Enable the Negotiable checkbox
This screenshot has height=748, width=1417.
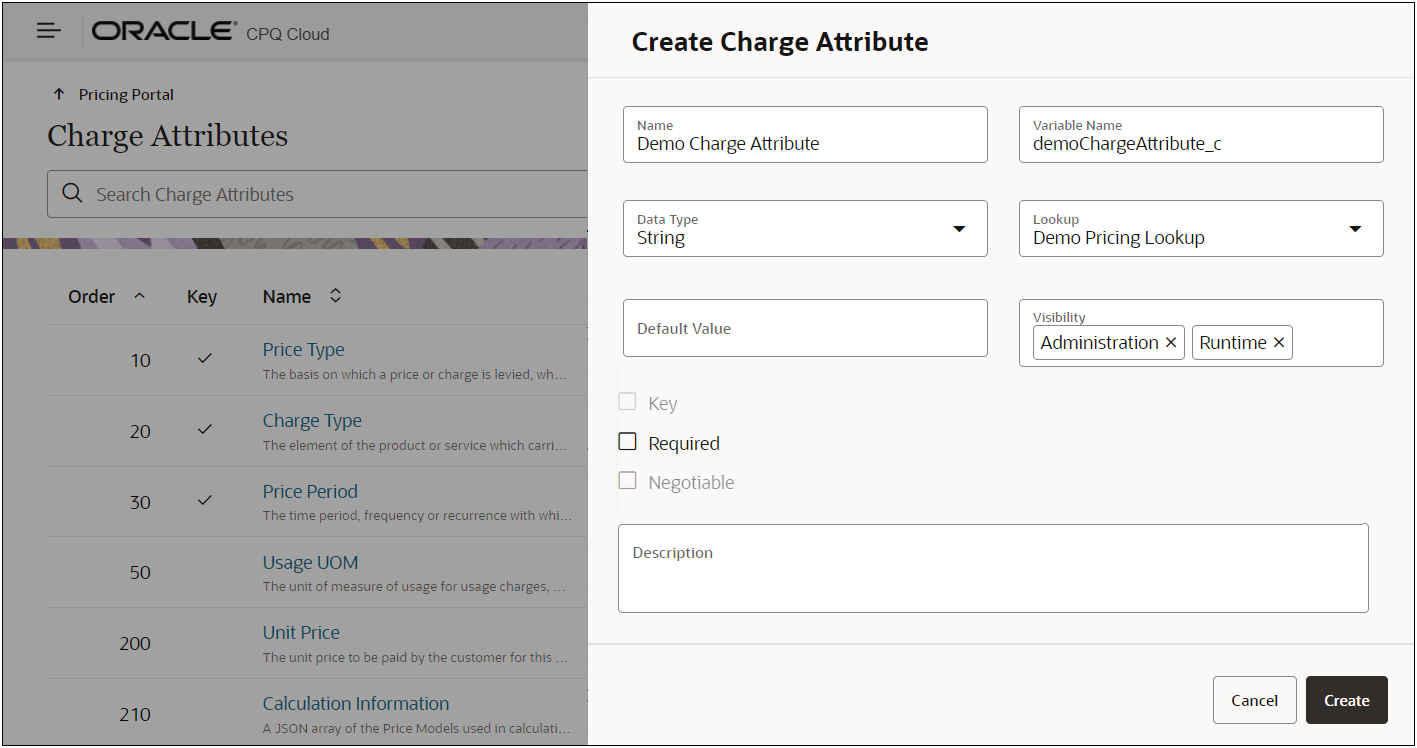click(x=628, y=481)
